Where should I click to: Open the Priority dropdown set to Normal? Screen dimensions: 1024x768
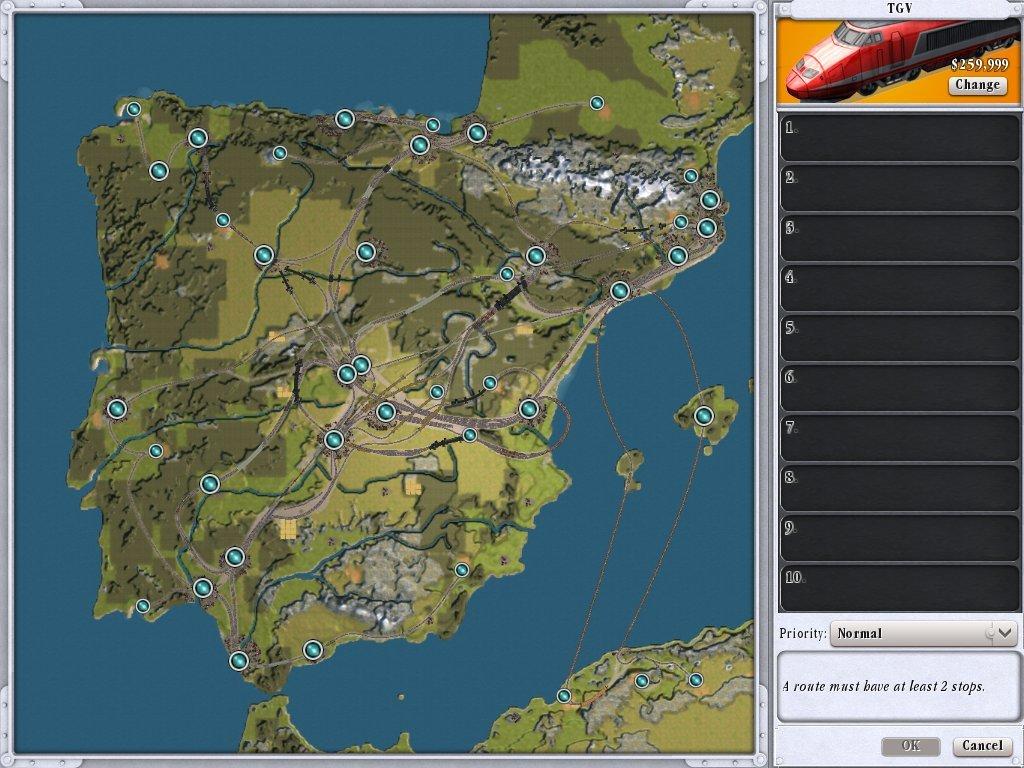click(923, 633)
